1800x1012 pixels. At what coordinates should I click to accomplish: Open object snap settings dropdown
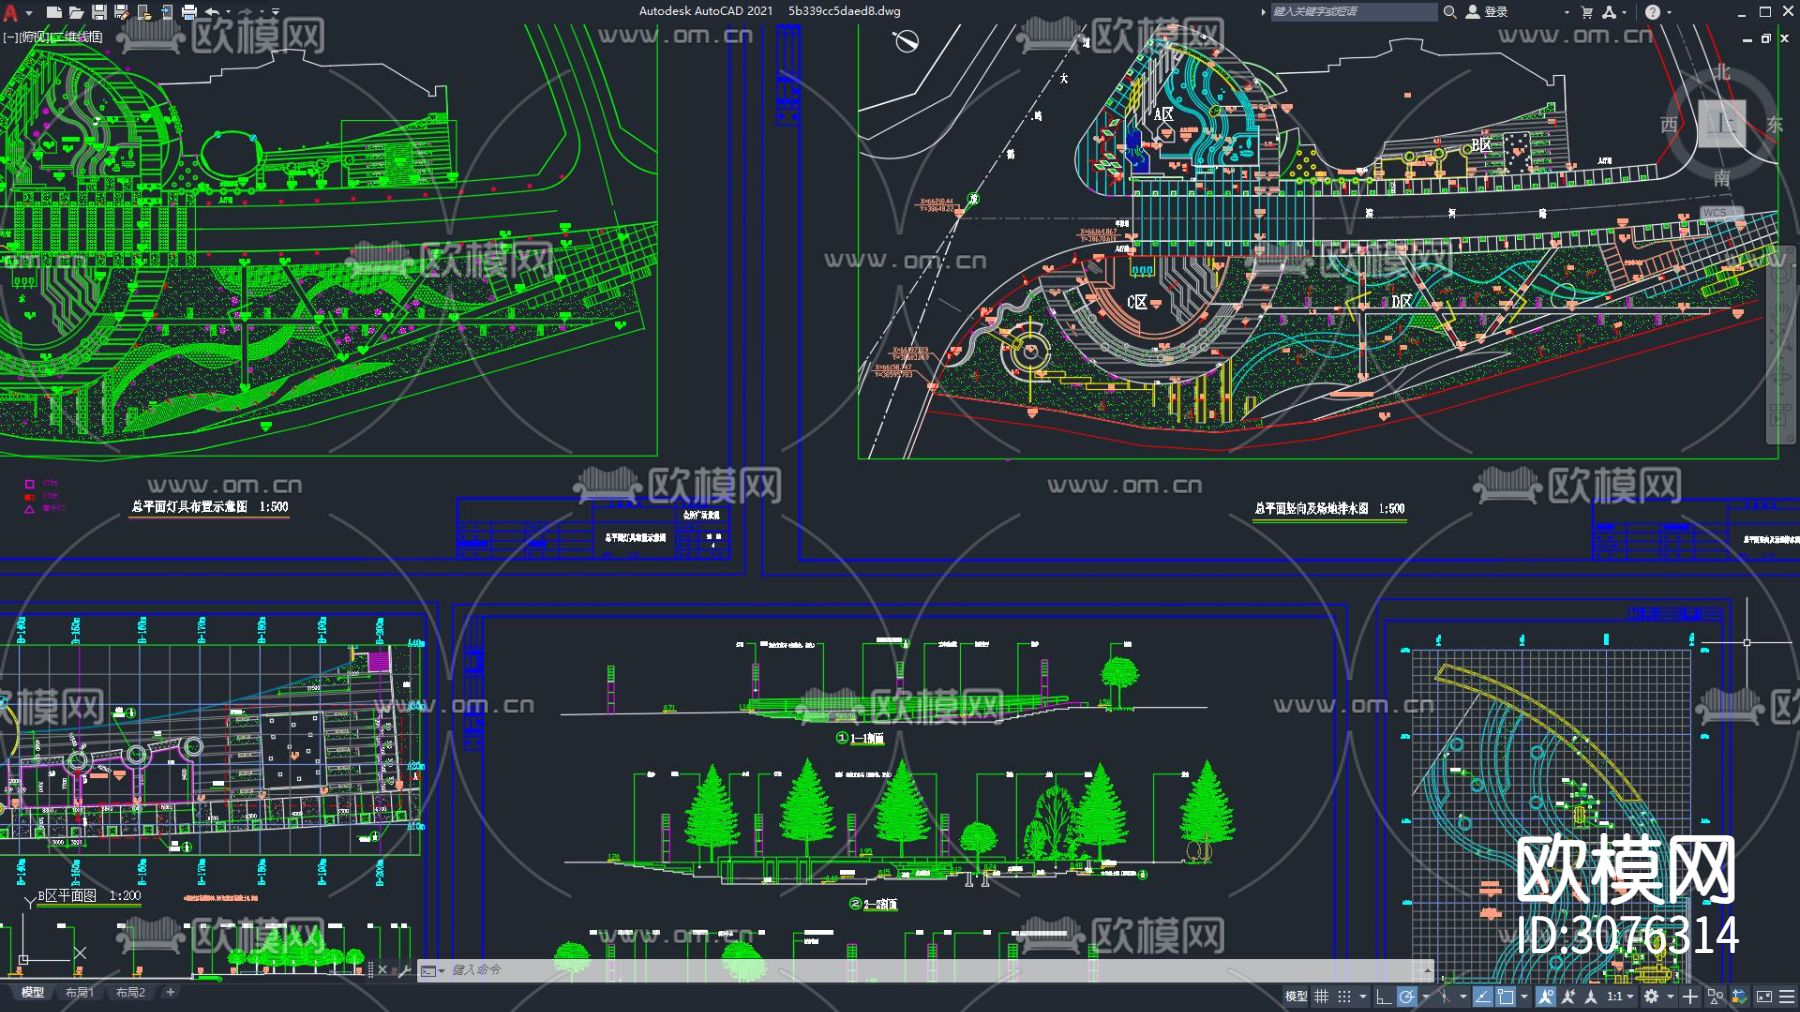(1523, 997)
